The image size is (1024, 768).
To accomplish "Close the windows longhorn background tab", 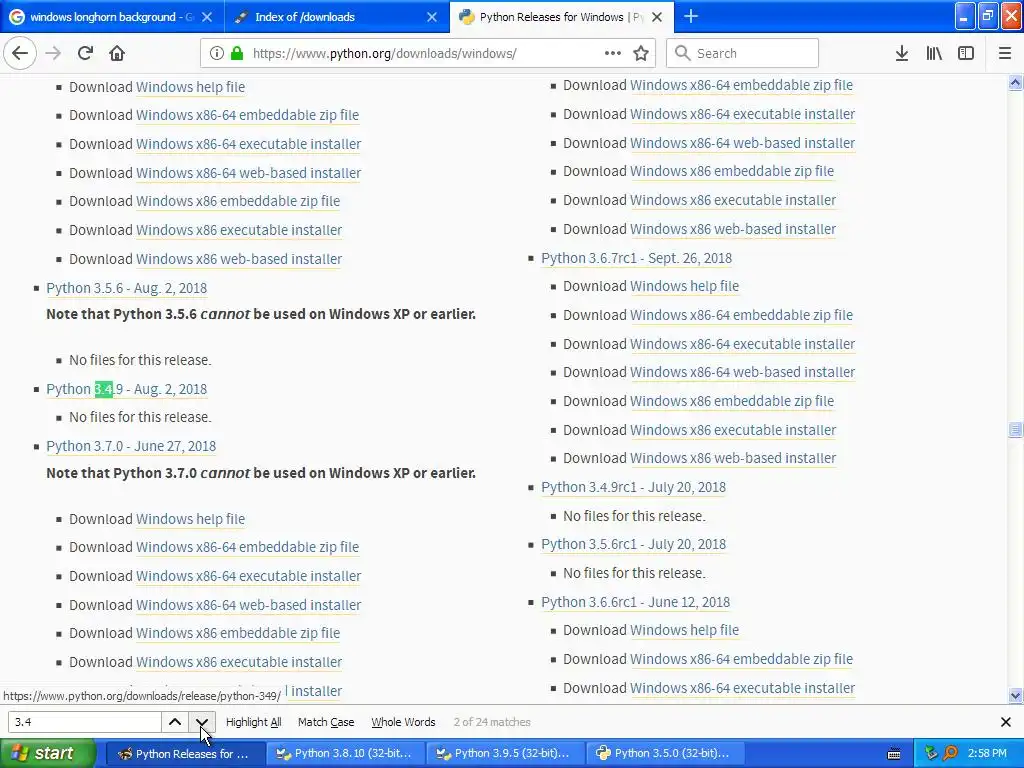I will coord(207,17).
